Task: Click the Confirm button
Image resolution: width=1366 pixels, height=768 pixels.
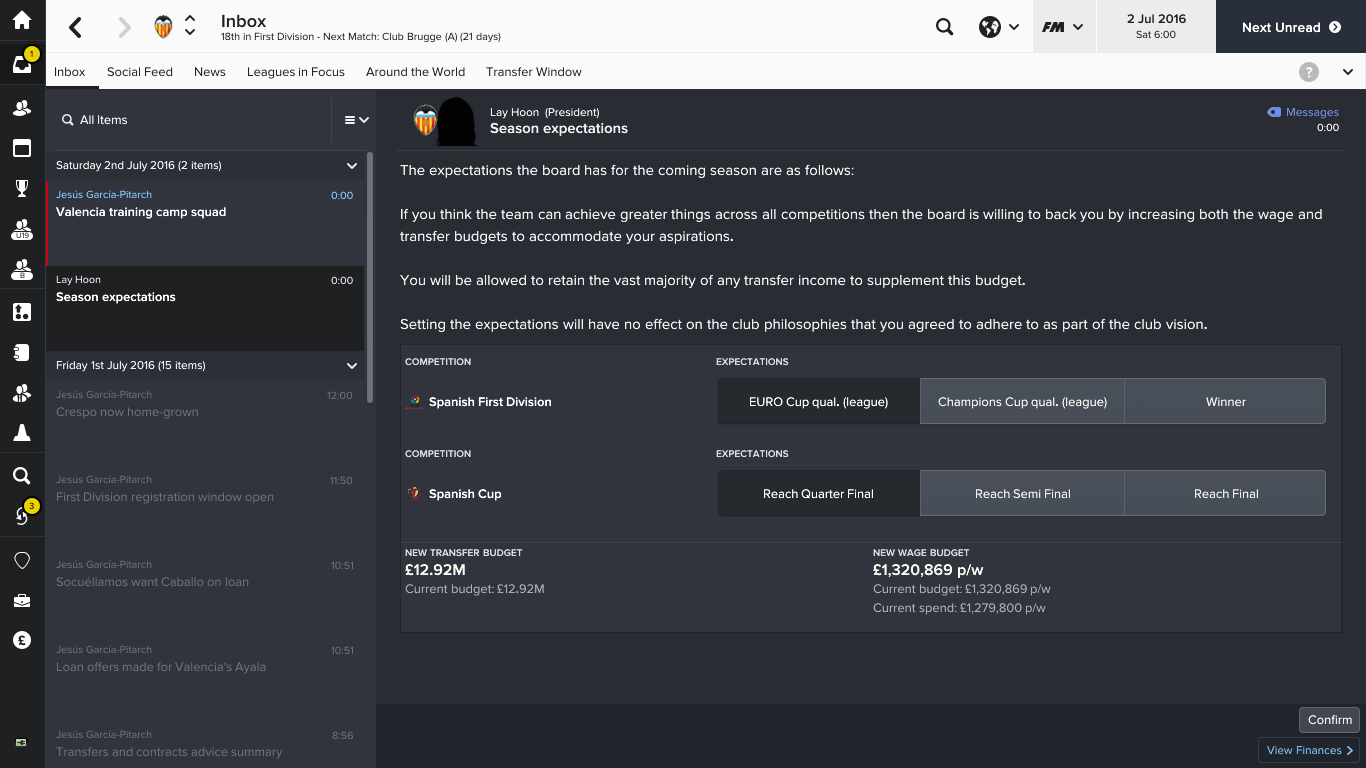Action: pos(1329,720)
